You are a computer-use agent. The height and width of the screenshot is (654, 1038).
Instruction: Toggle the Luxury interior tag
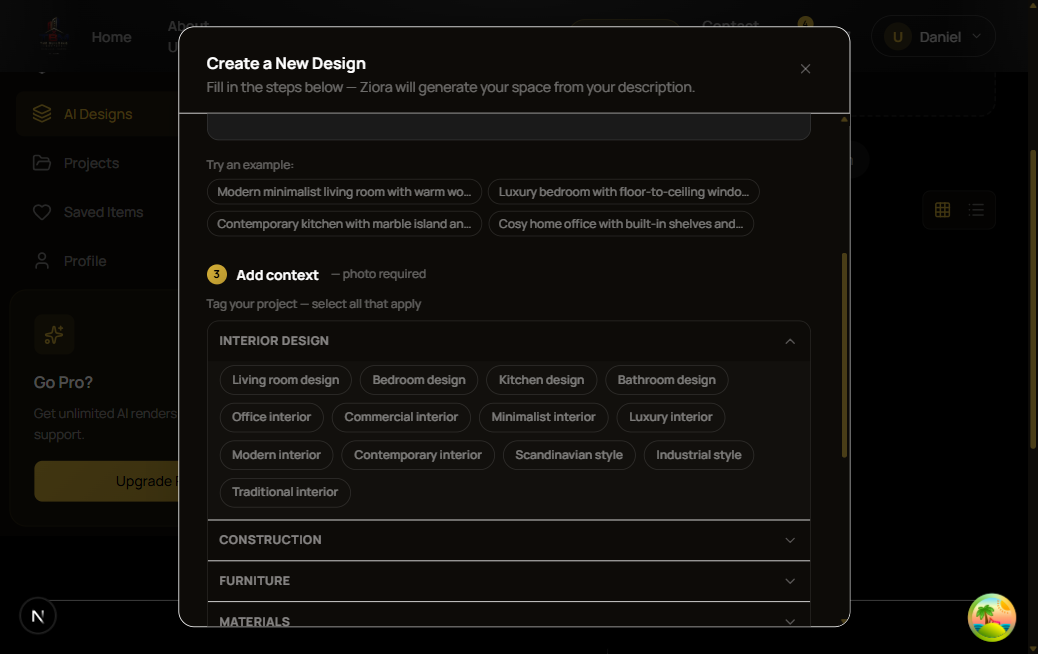click(671, 417)
